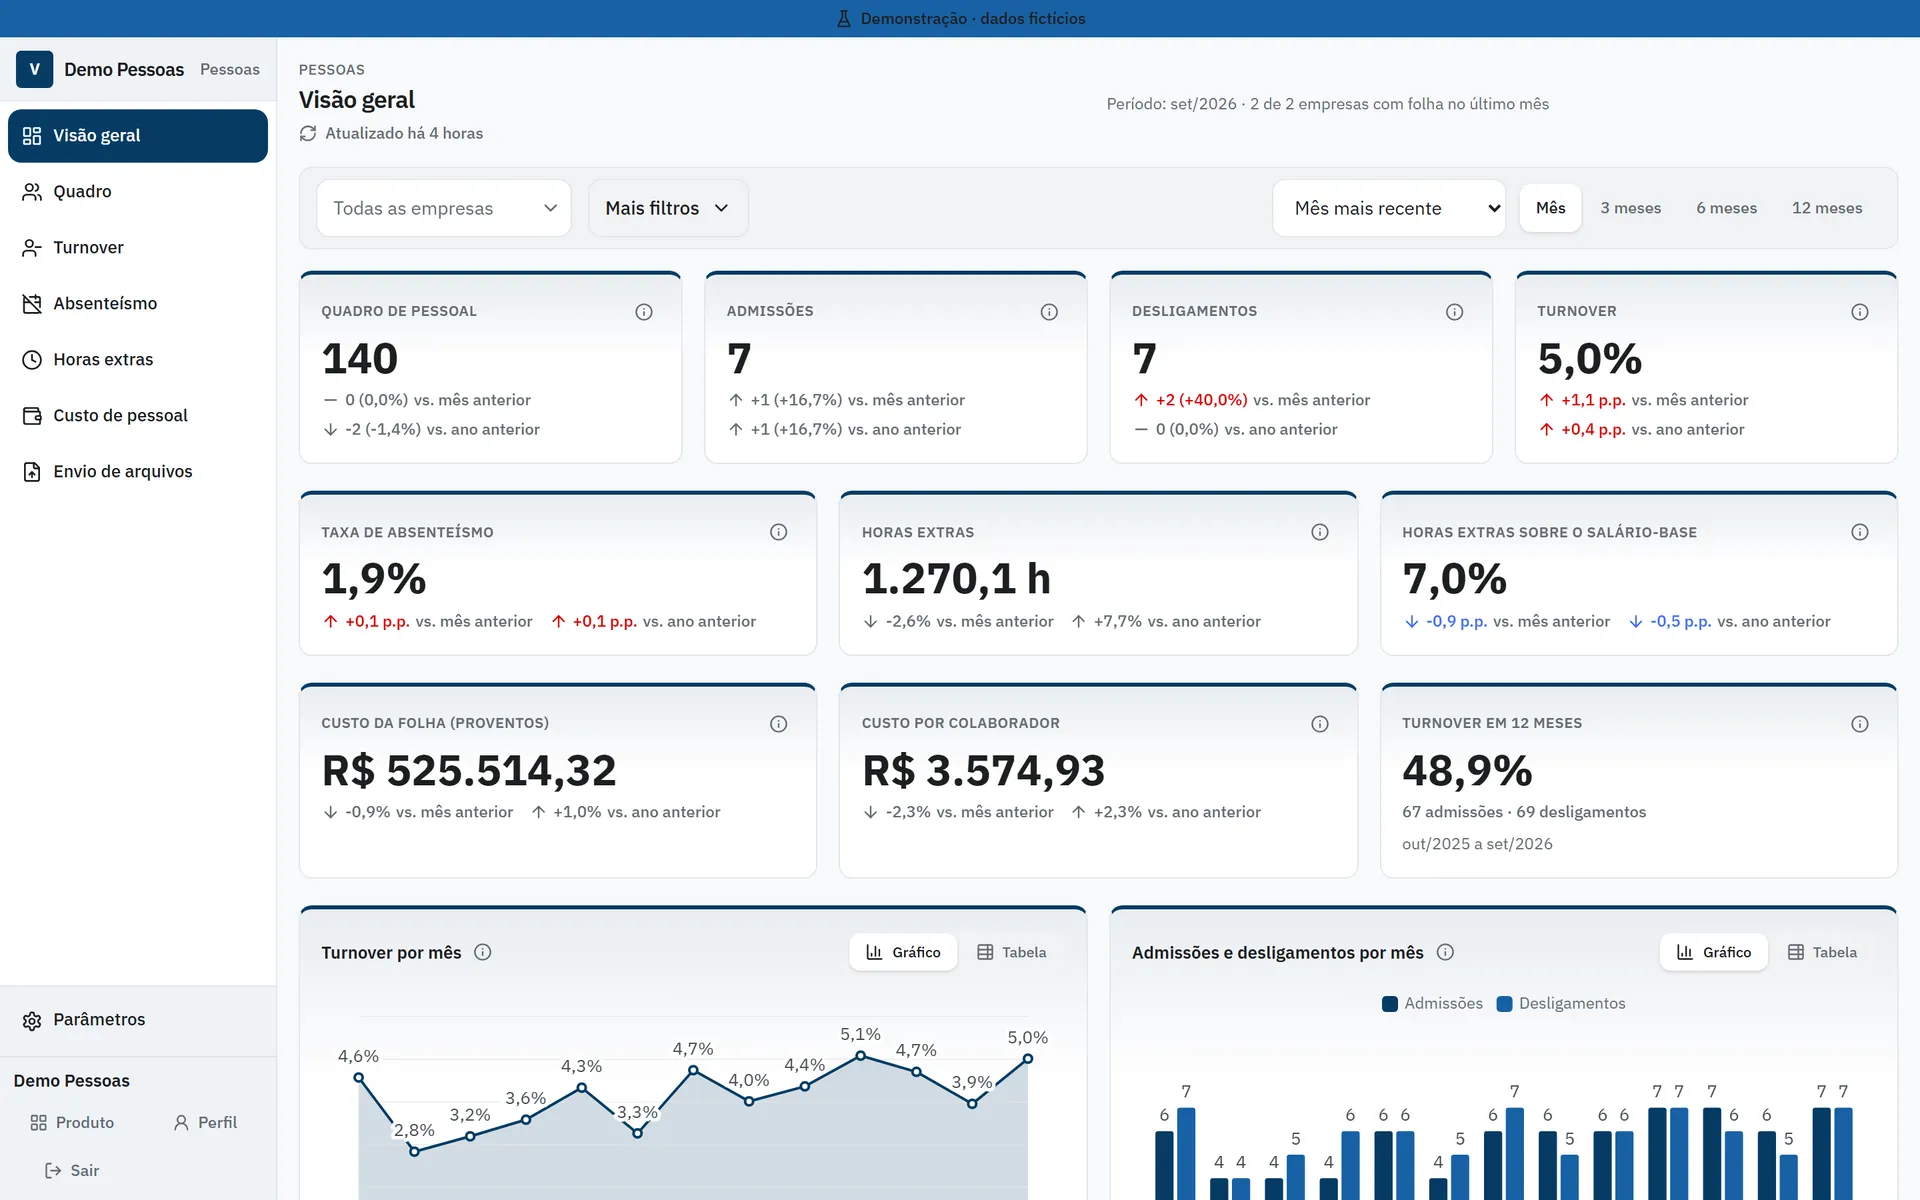Click '+2 (+40,0%)' in Desligamentos card
The width and height of the screenshot is (1920, 1200).
tap(1201, 400)
